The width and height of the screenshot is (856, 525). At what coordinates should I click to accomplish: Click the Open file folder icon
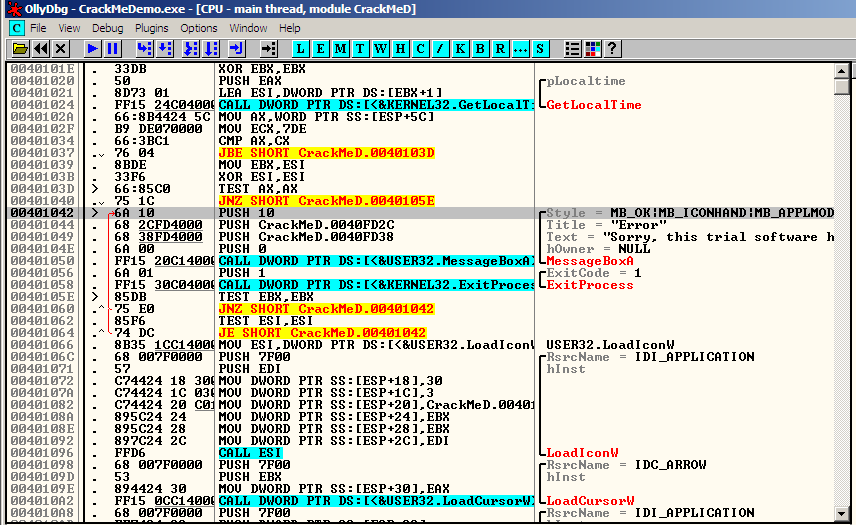[19, 48]
